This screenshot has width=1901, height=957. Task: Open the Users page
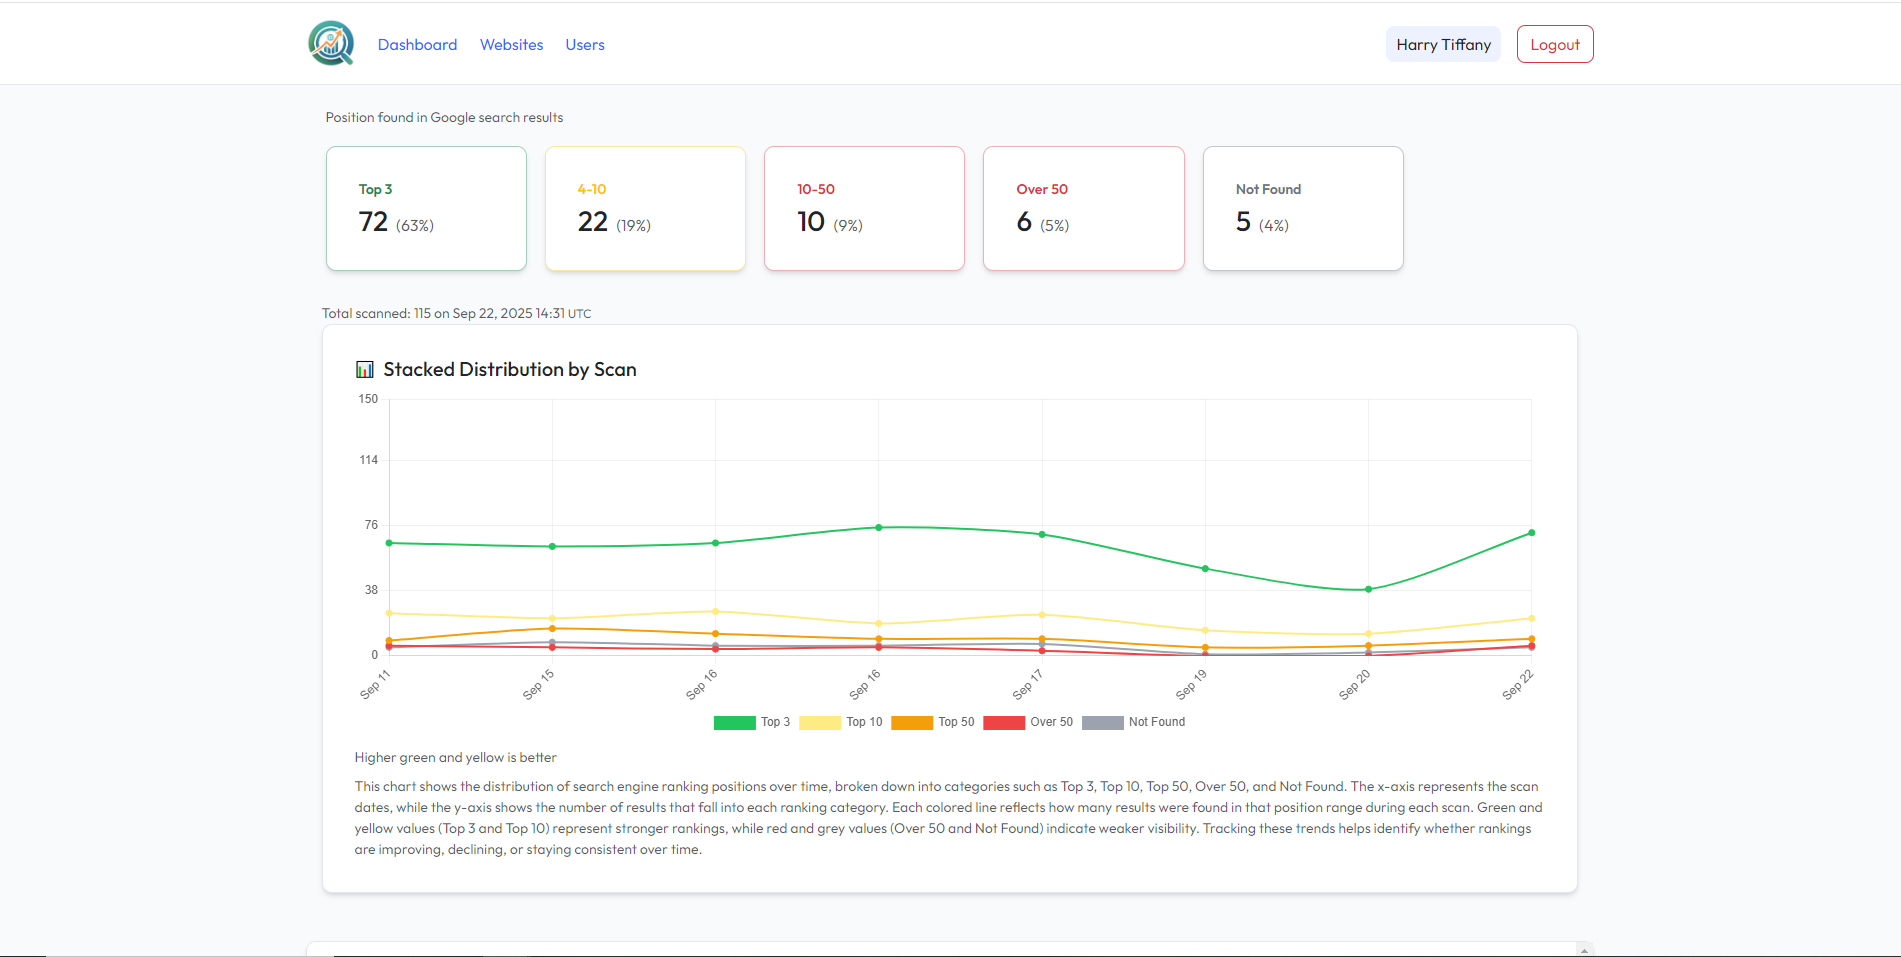tap(585, 44)
